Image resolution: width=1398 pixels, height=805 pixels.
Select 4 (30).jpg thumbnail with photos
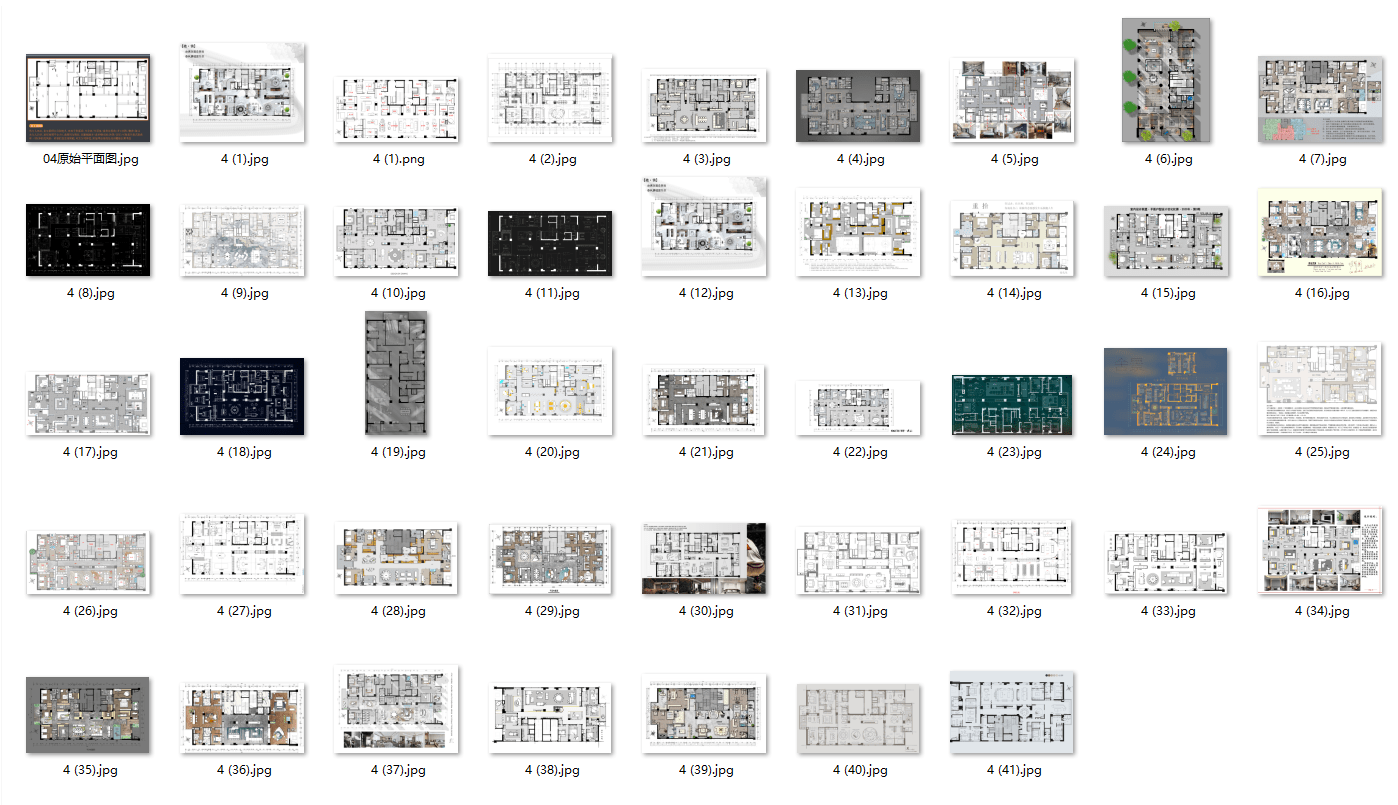click(704, 558)
